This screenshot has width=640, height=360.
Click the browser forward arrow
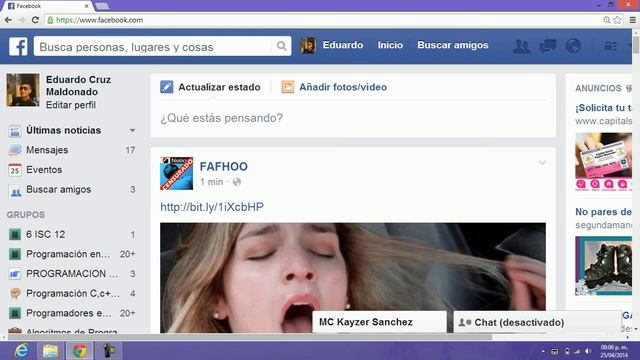tap(22, 20)
